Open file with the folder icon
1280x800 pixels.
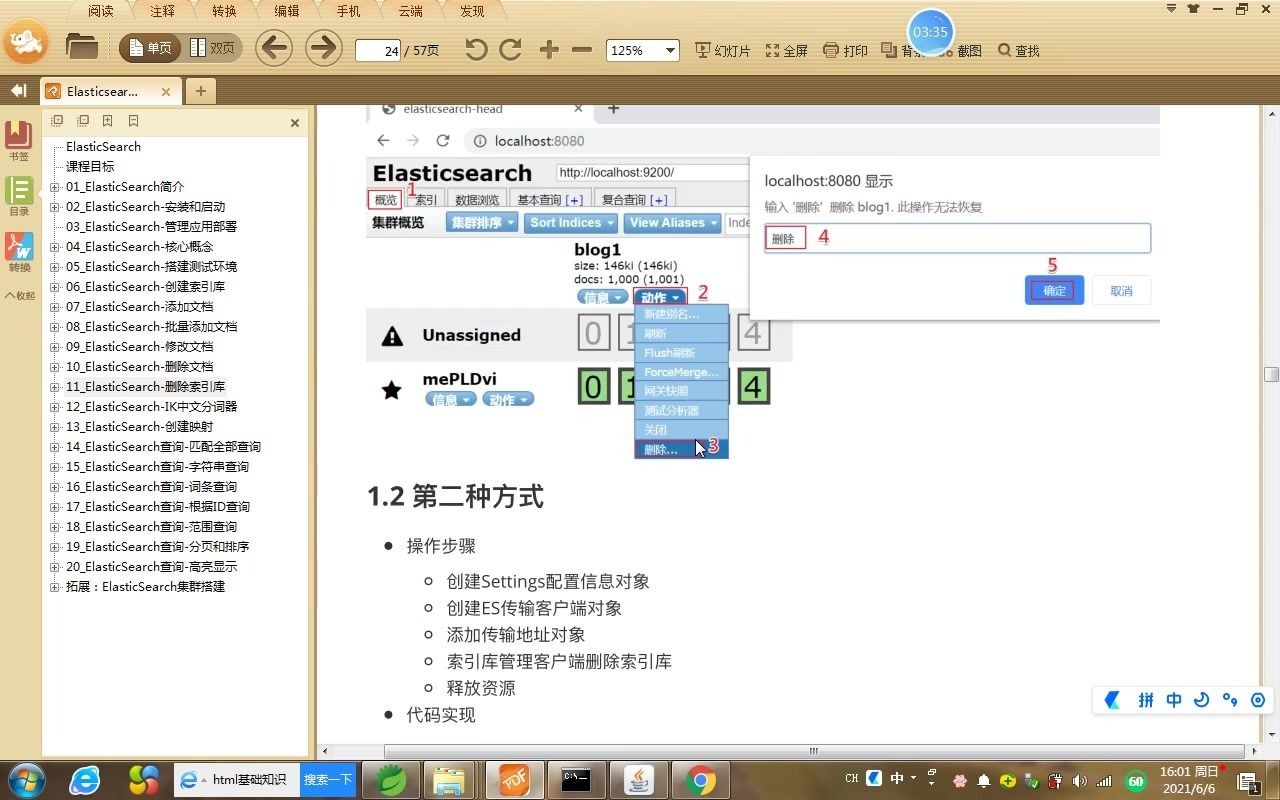[x=81, y=47]
